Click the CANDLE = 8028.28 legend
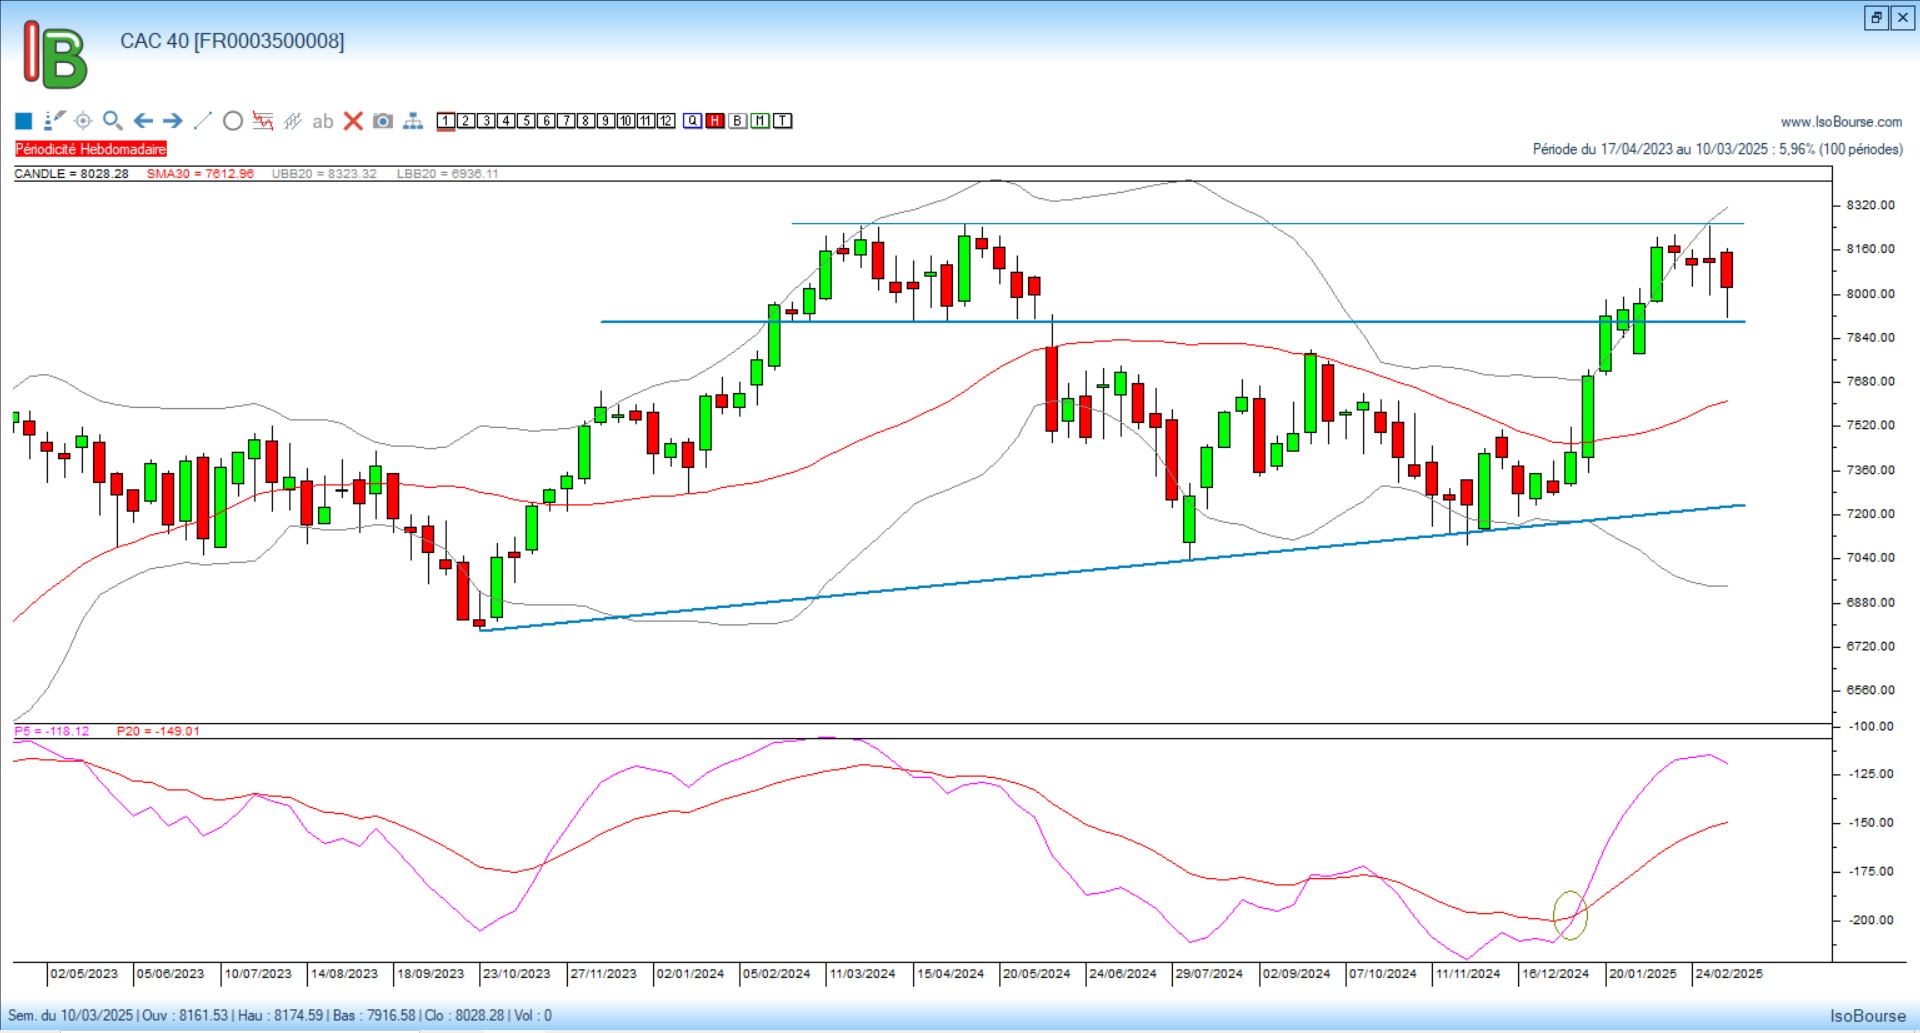 click(x=71, y=174)
